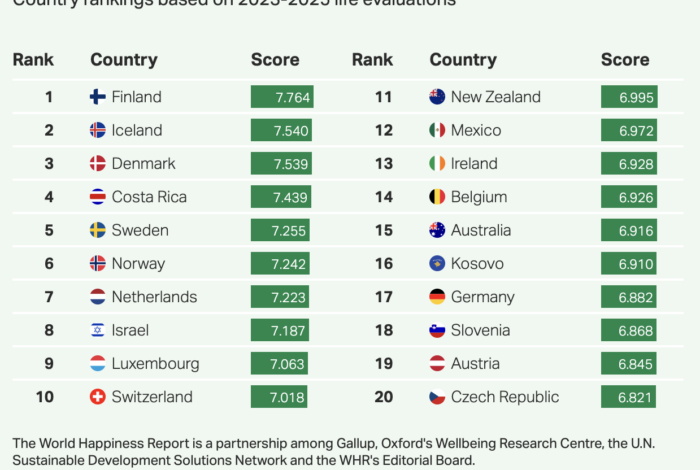Click the Mexico flag icon
Viewport: 700px width, 470px height.
pos(437,130)
